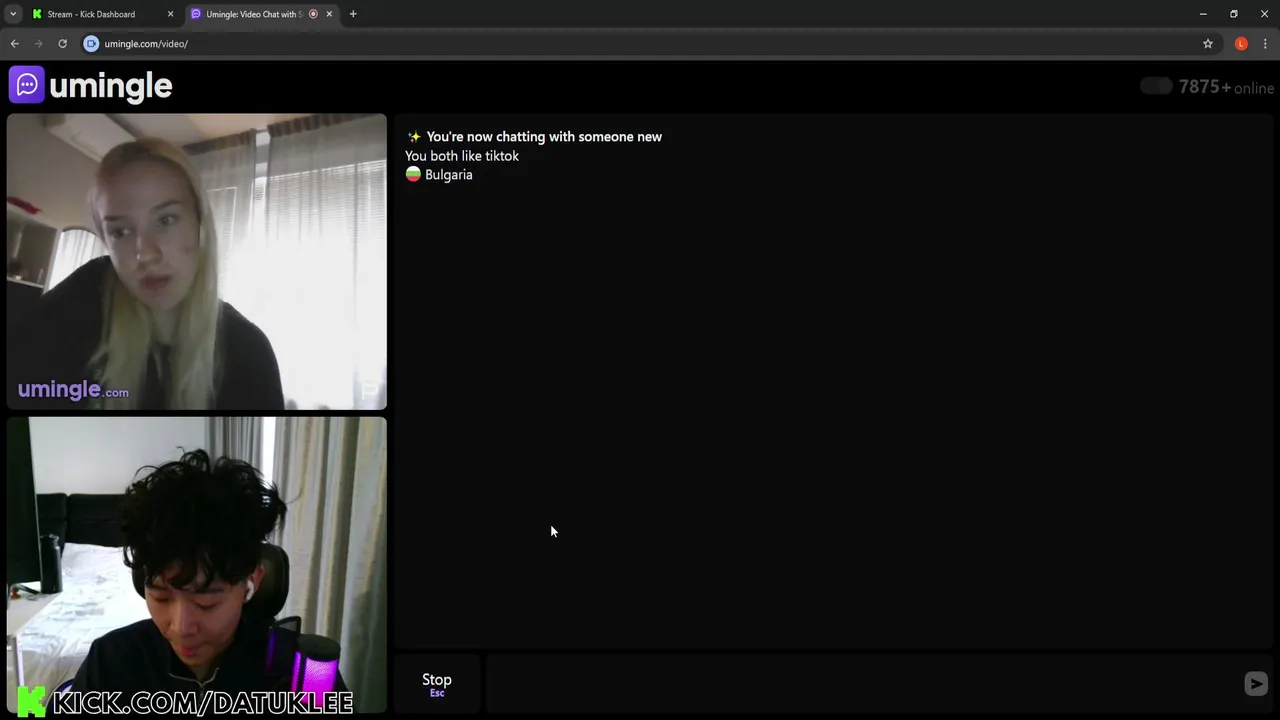Close the Stream - Kick Dashboard tab
Screen dimensions: 1280x720
[170, 14]
